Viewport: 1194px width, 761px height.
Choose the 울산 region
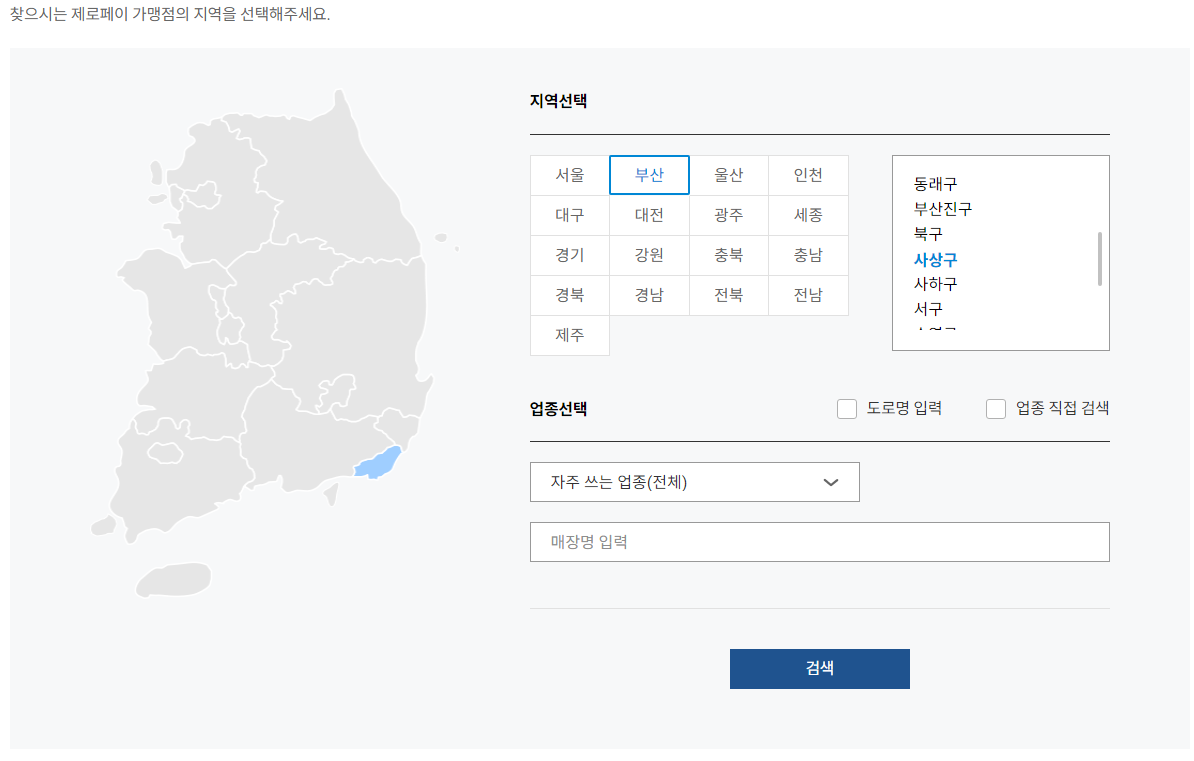click(x=729, y=175)
